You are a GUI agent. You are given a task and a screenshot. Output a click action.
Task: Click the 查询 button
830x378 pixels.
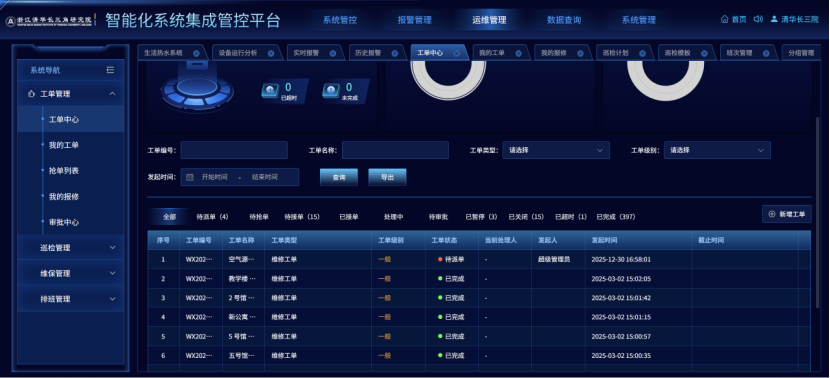click(x=339, y=177)
